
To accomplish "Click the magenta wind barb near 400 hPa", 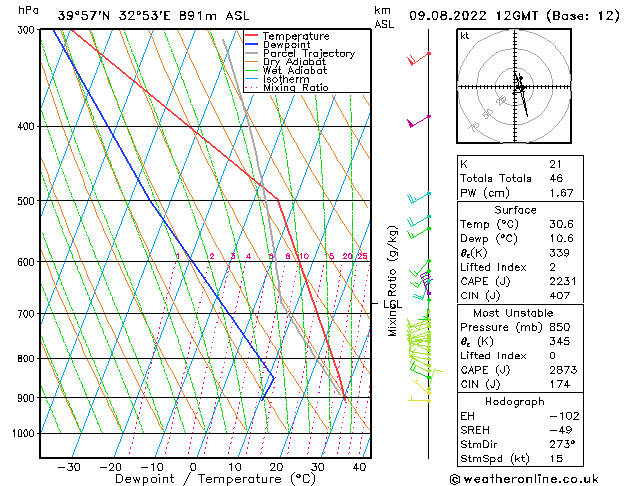I will click(418, 122).
